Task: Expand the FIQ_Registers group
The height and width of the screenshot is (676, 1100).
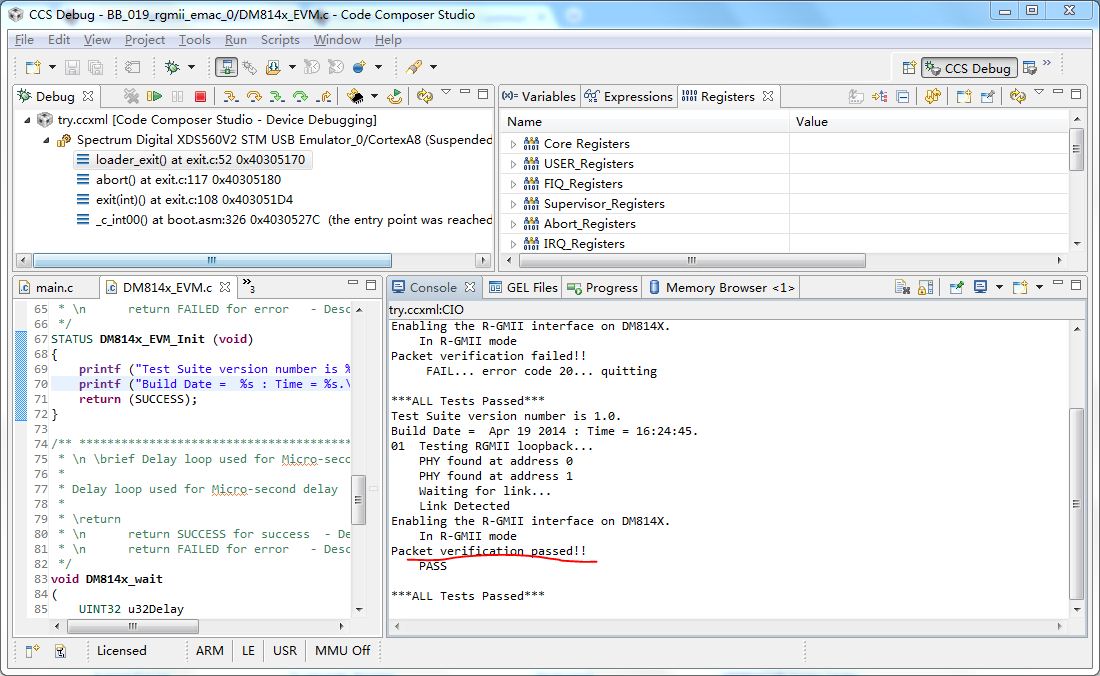Action: 514,184
